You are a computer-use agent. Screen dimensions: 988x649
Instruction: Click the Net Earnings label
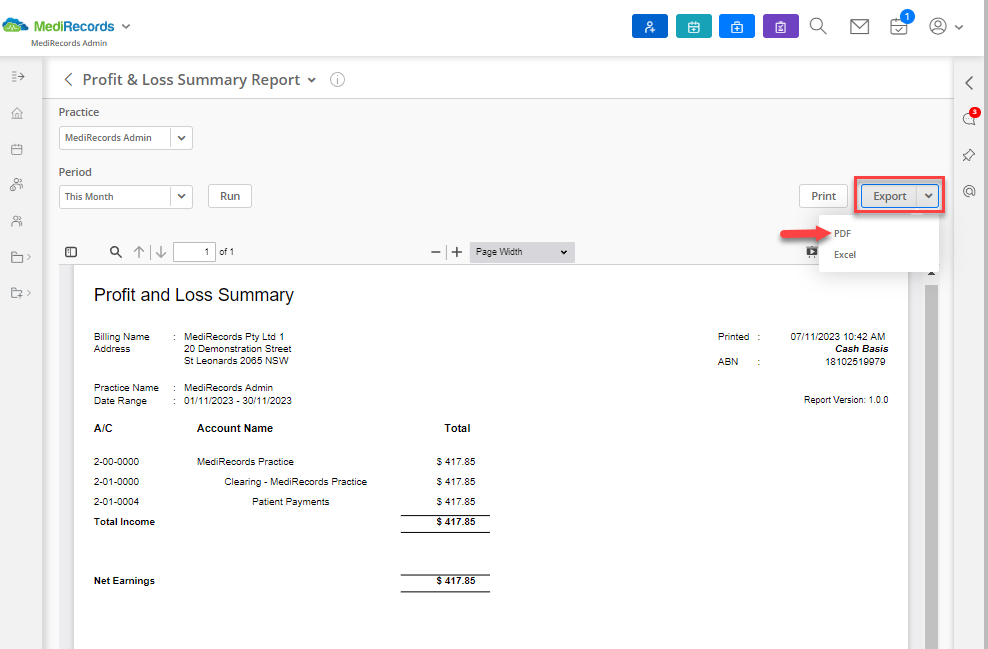tap(124, 581)
